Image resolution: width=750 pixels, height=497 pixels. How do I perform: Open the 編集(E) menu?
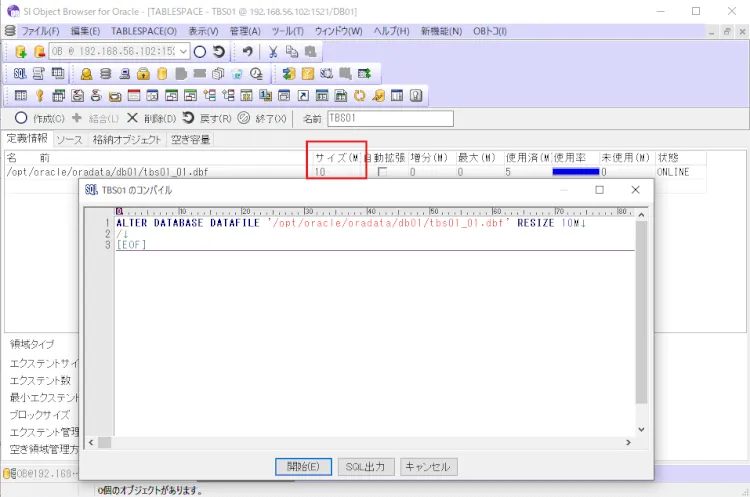tap(85, 31)
